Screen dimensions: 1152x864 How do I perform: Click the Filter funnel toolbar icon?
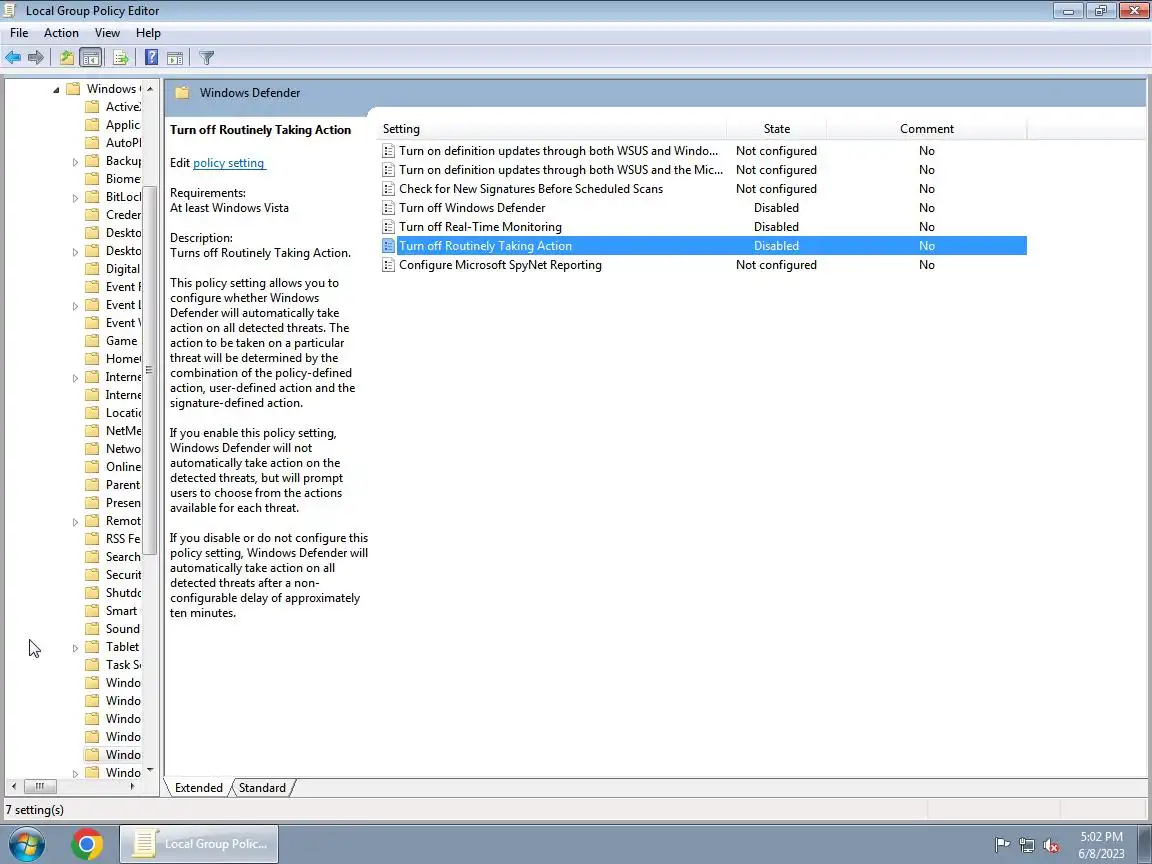pyautogui.click(x=206, y=57)
